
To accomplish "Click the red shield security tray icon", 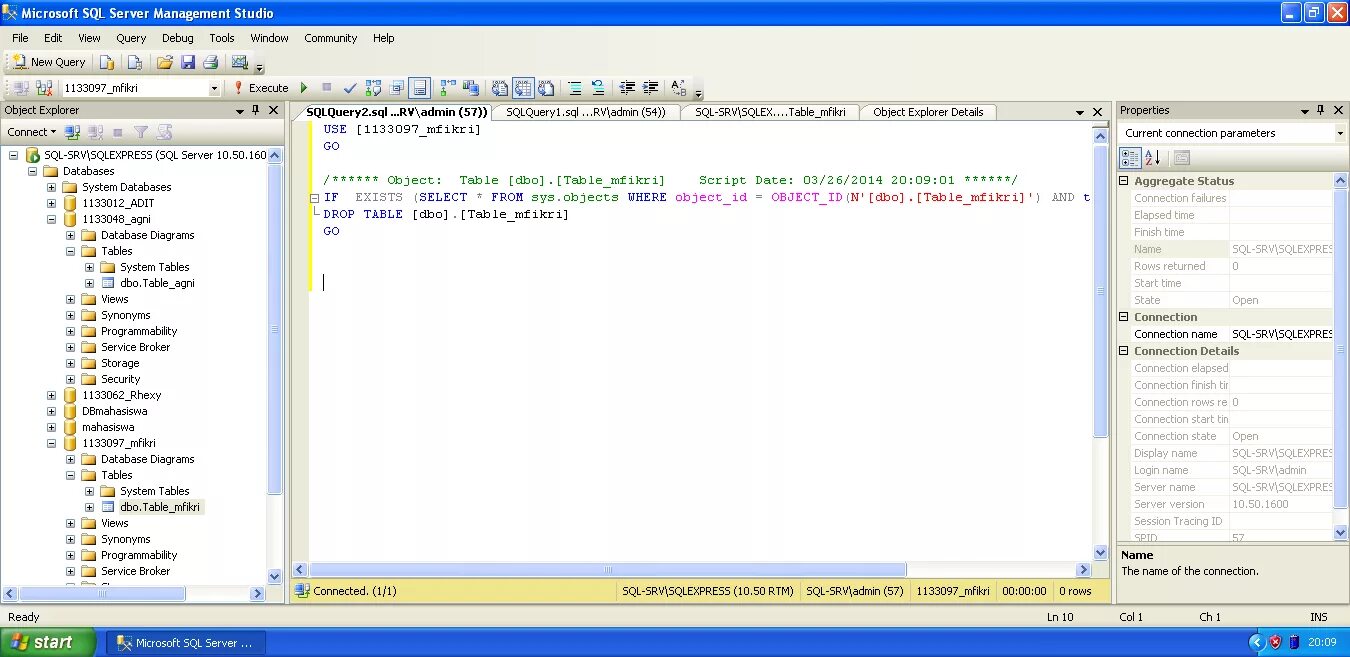I will click(x=1275, y=642).
